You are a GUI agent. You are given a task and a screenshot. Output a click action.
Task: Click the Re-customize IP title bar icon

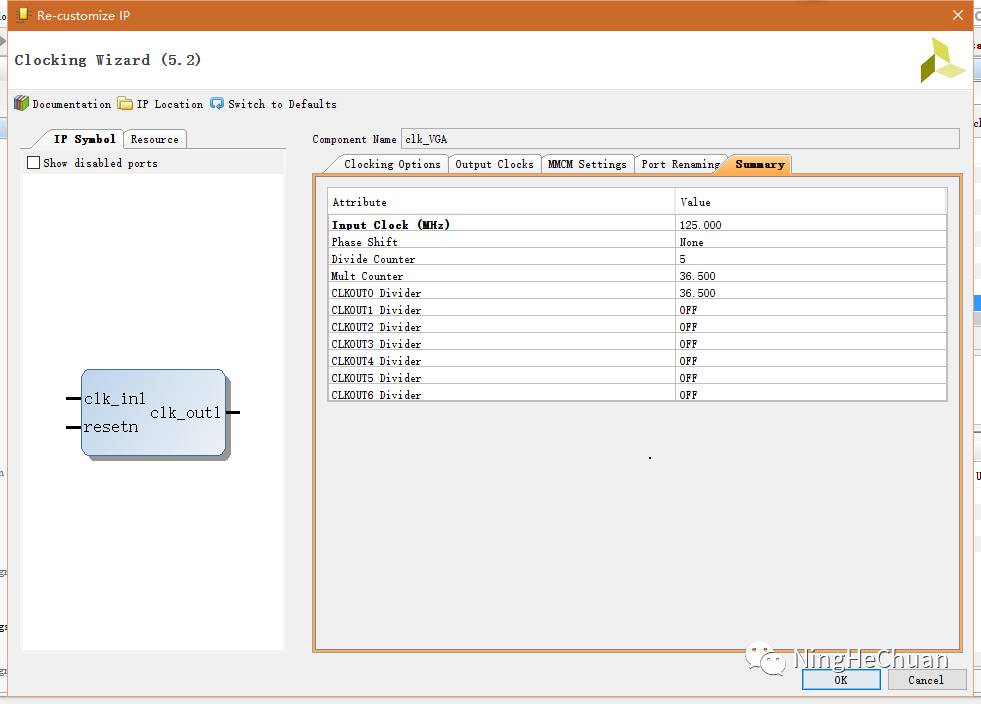point(21,15)
